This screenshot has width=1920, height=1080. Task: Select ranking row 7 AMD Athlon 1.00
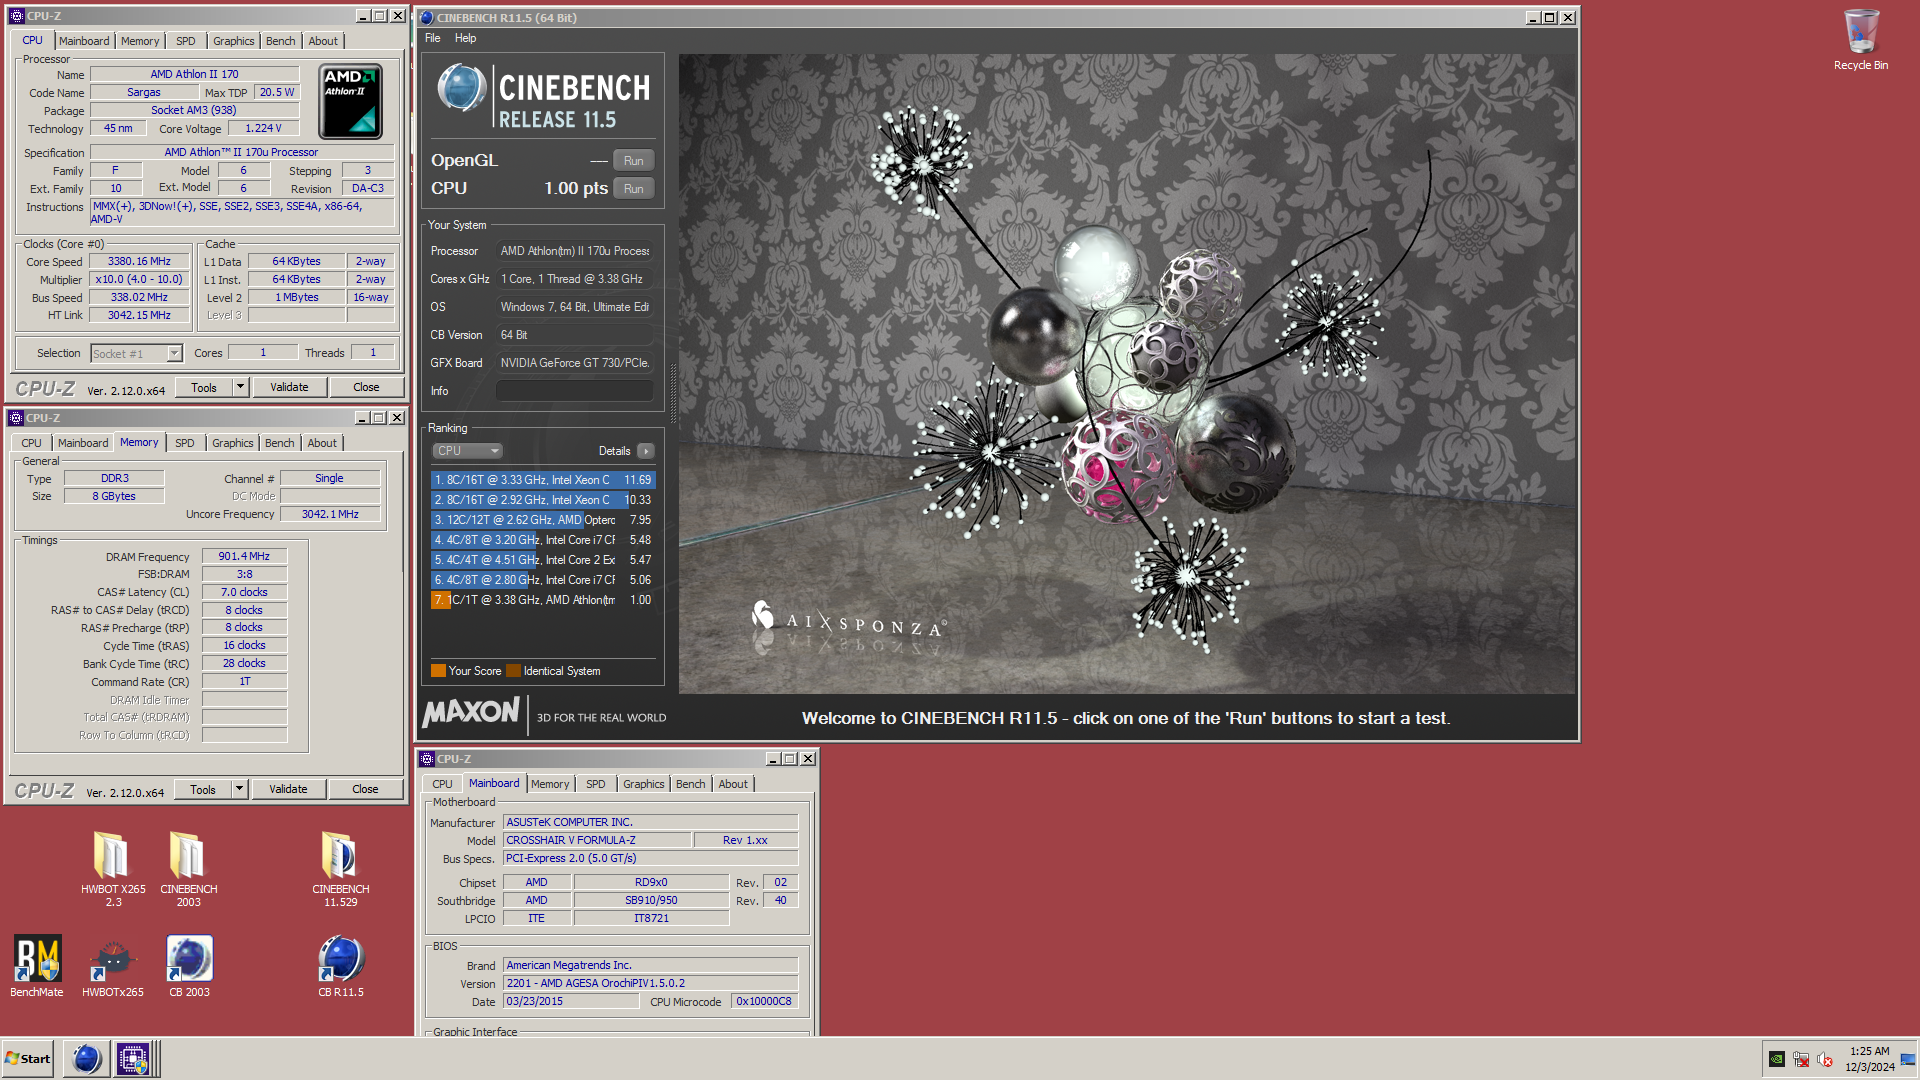click(x=543, y=600)
